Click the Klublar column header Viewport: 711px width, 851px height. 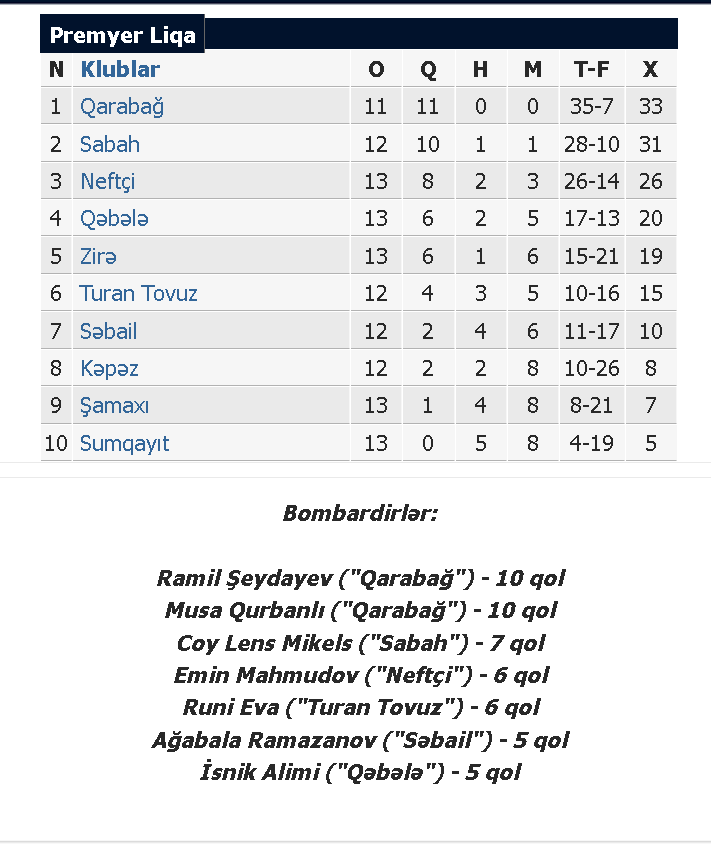(120, 69)
